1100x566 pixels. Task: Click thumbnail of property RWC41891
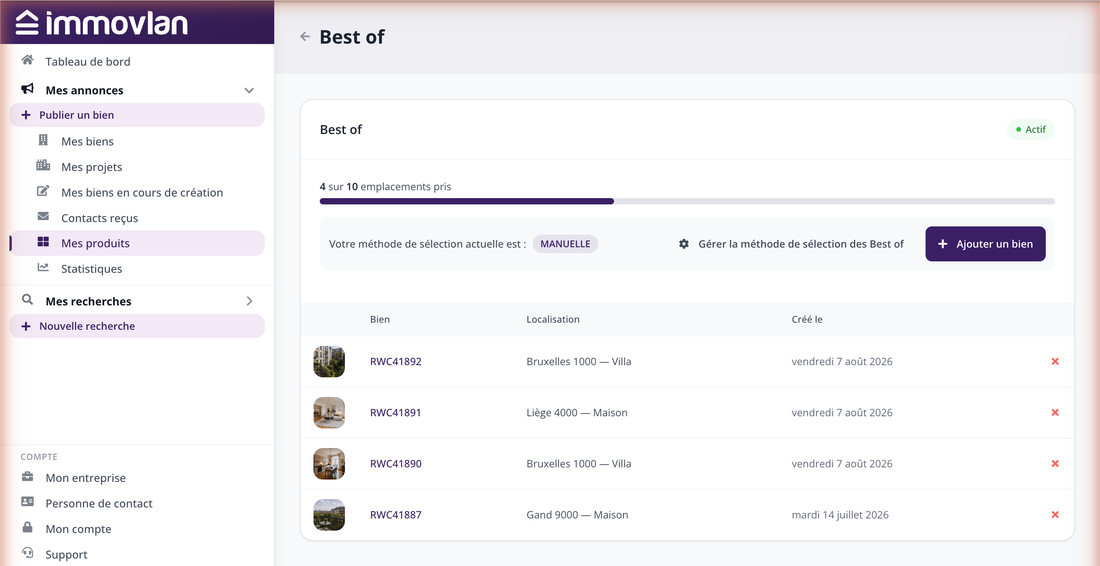point(329,412)
